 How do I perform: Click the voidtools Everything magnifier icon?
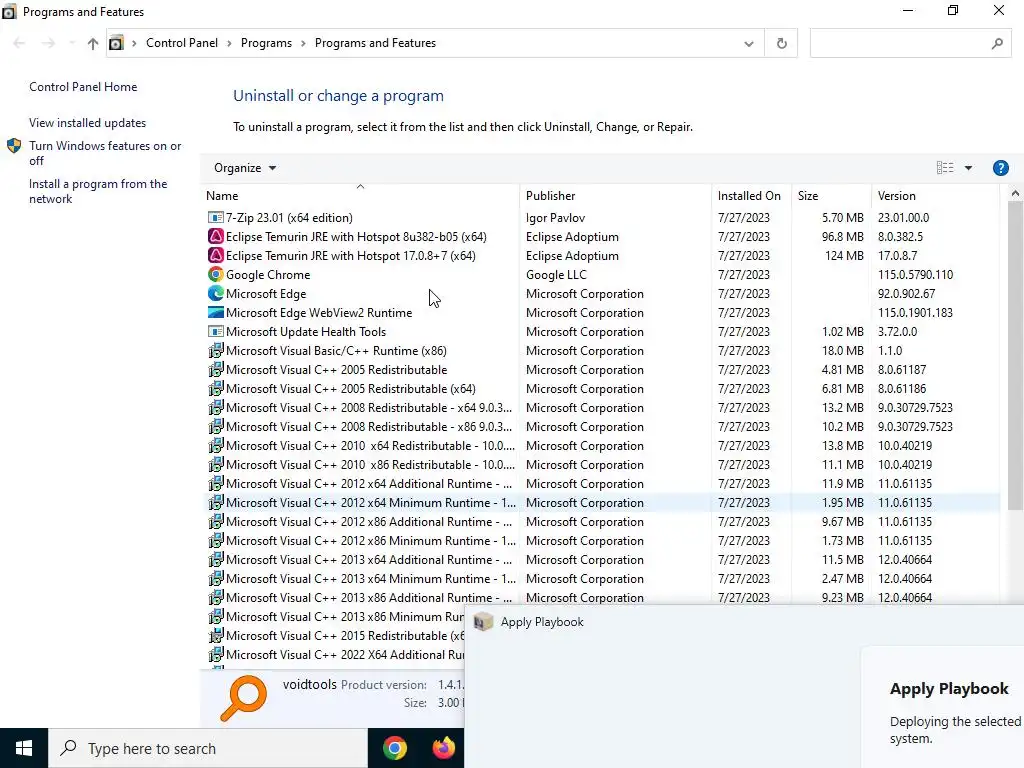[x=244, y=697]
